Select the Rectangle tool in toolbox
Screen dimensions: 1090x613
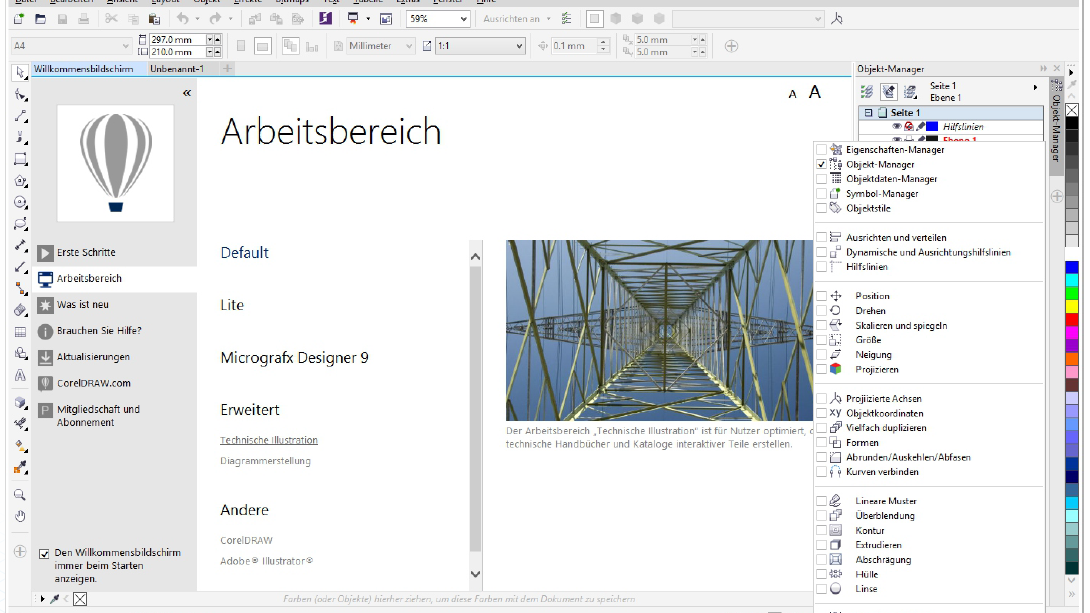coord(19,160)
